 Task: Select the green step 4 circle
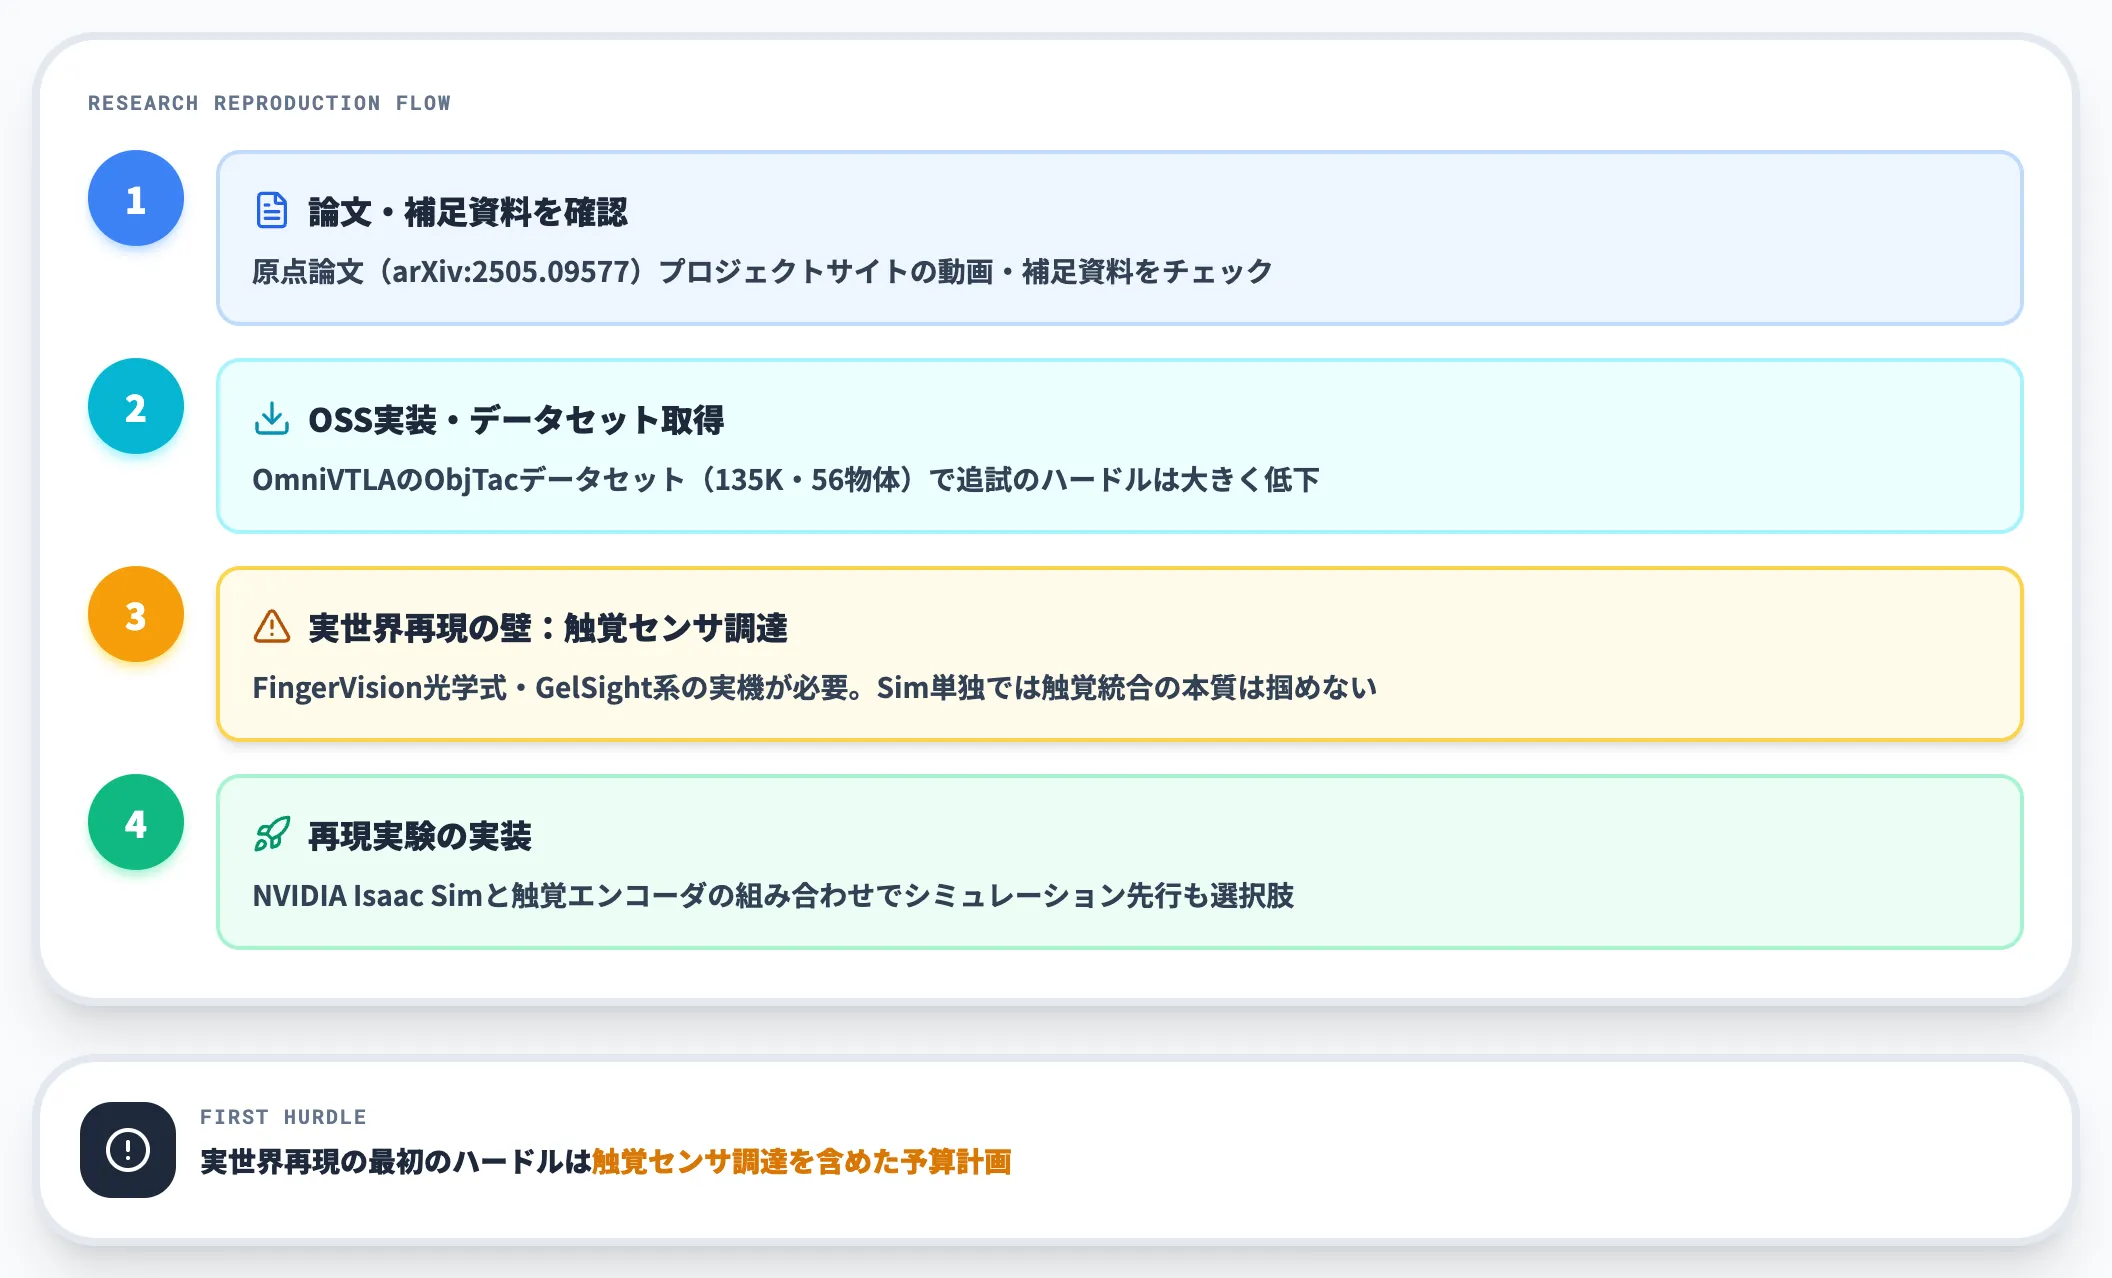tap(136, 823)
